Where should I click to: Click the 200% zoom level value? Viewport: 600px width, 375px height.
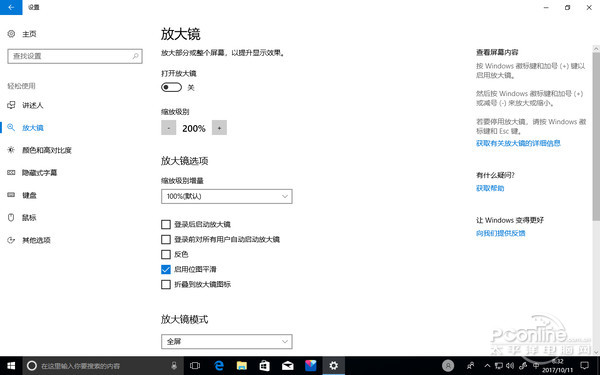coord(194,128)
